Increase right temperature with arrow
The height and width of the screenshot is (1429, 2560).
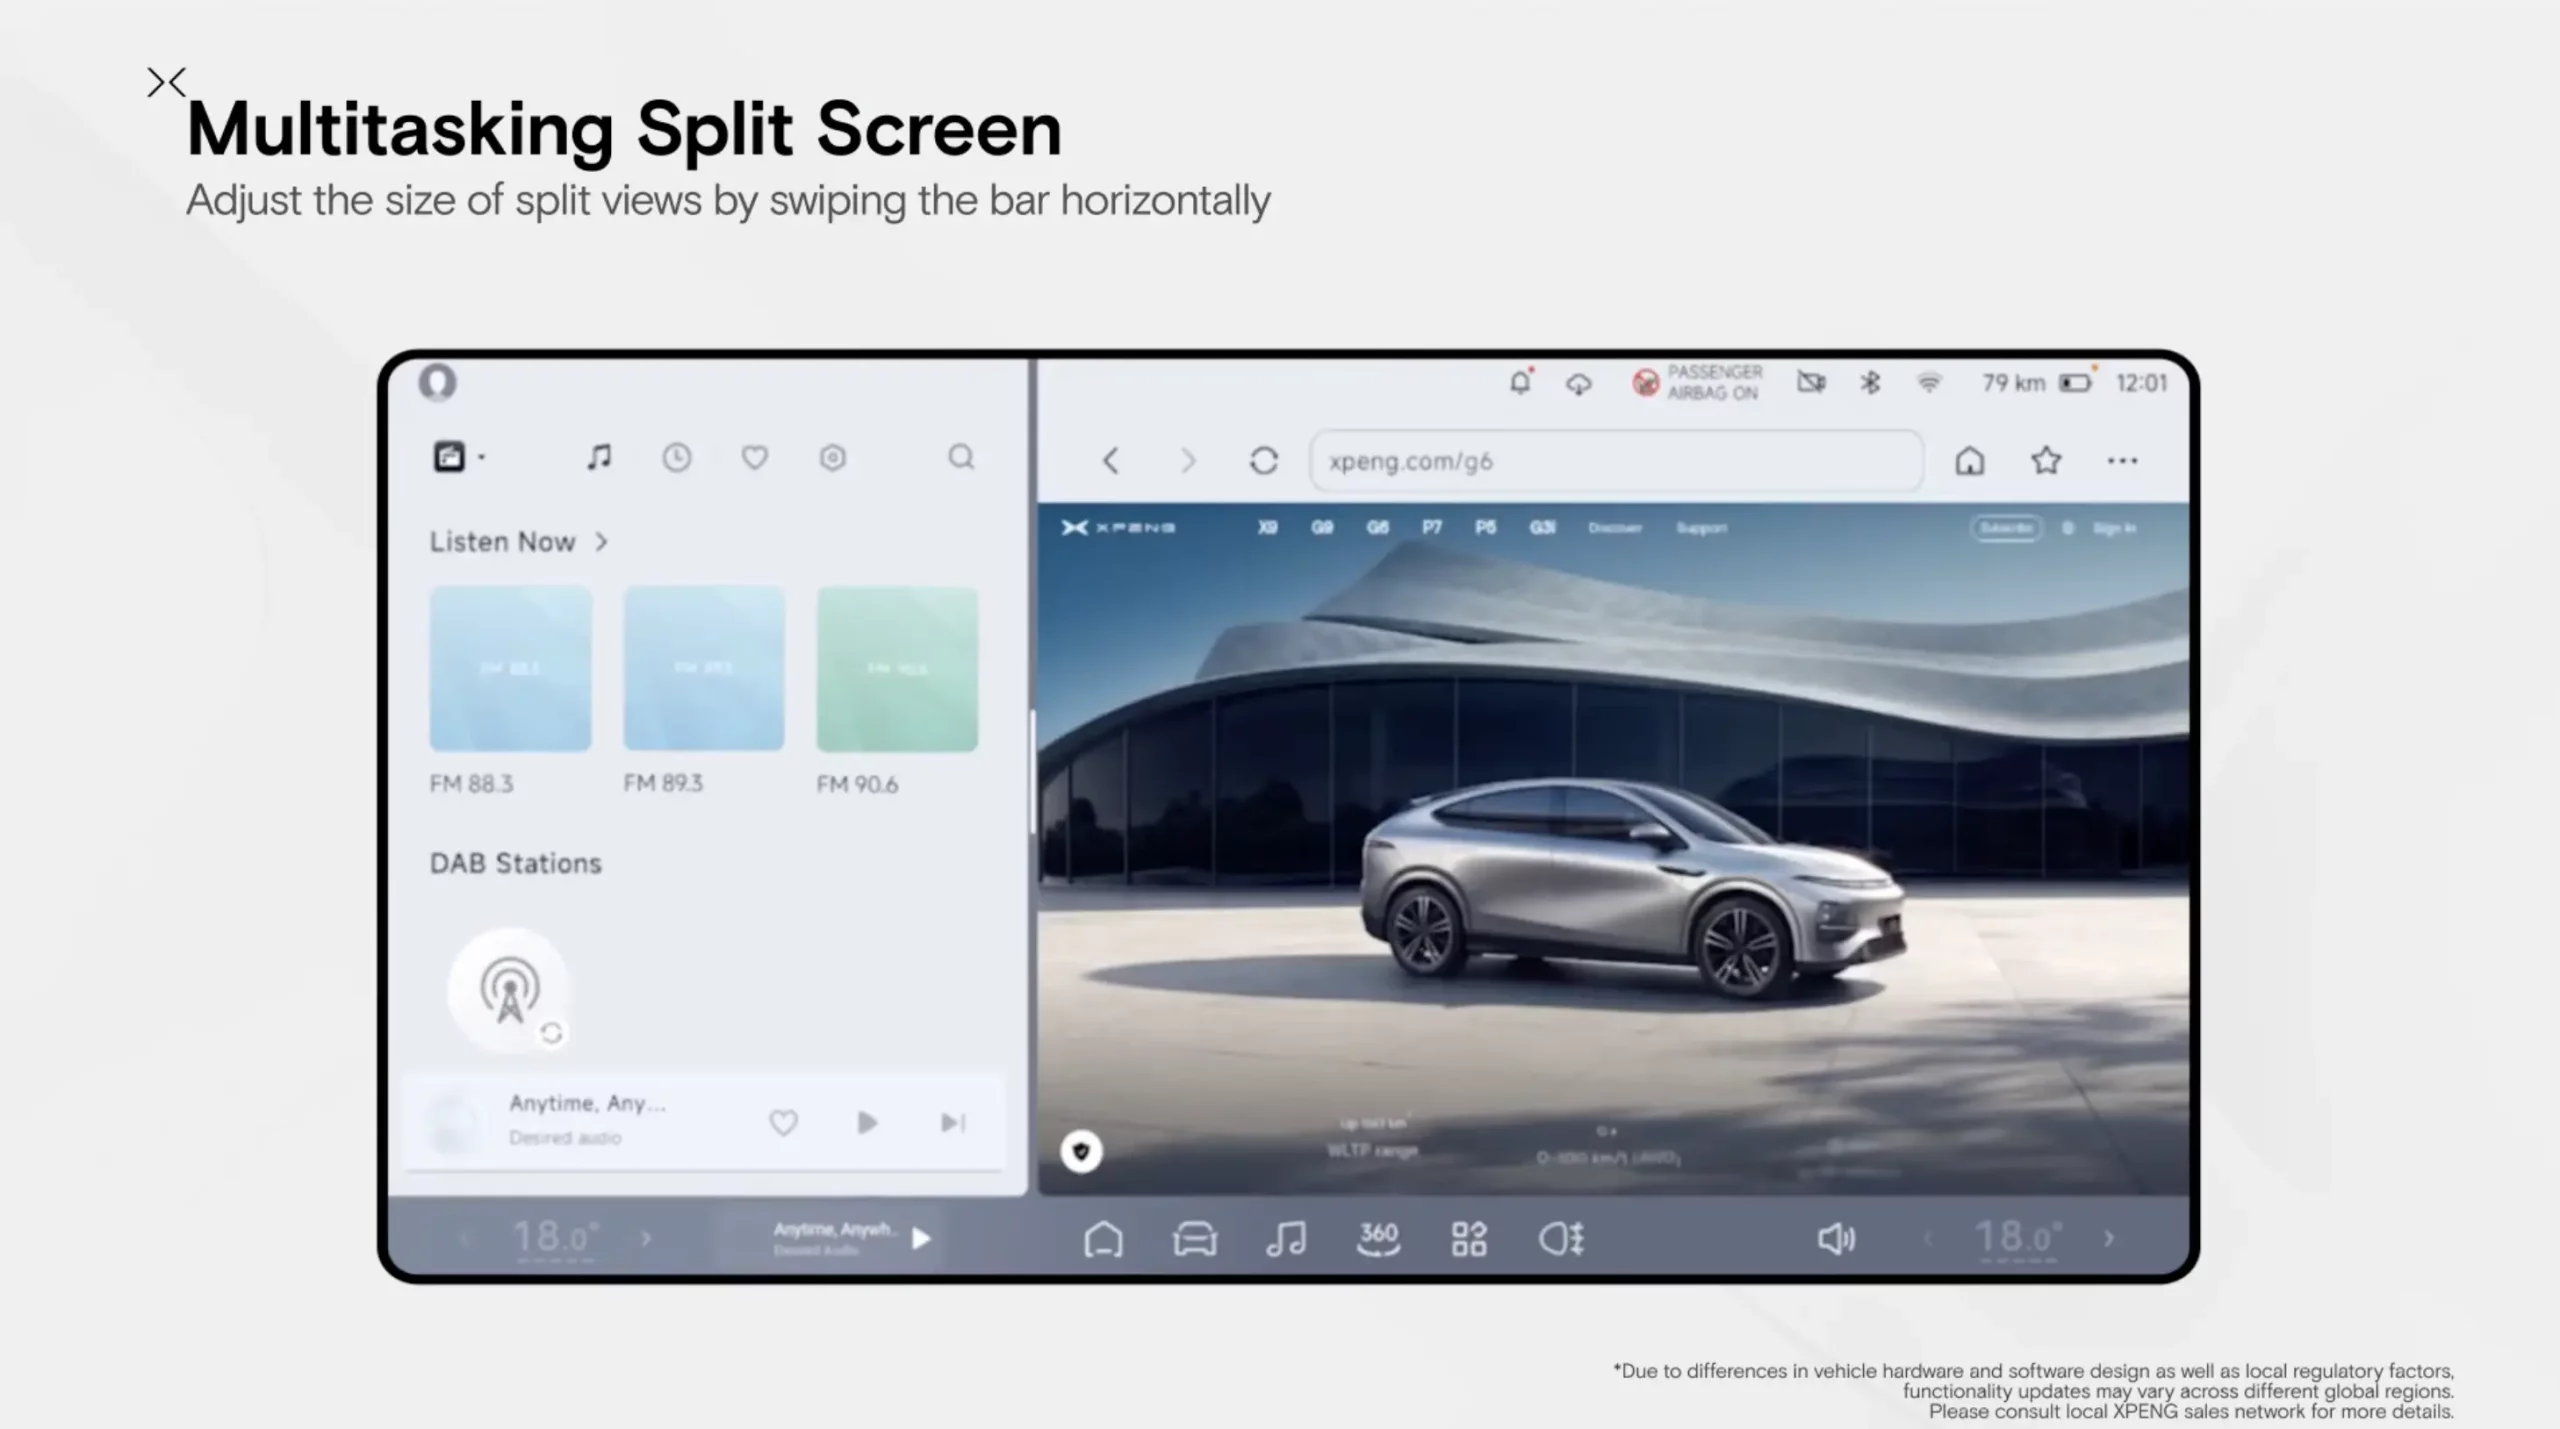coord(2109,1239)
